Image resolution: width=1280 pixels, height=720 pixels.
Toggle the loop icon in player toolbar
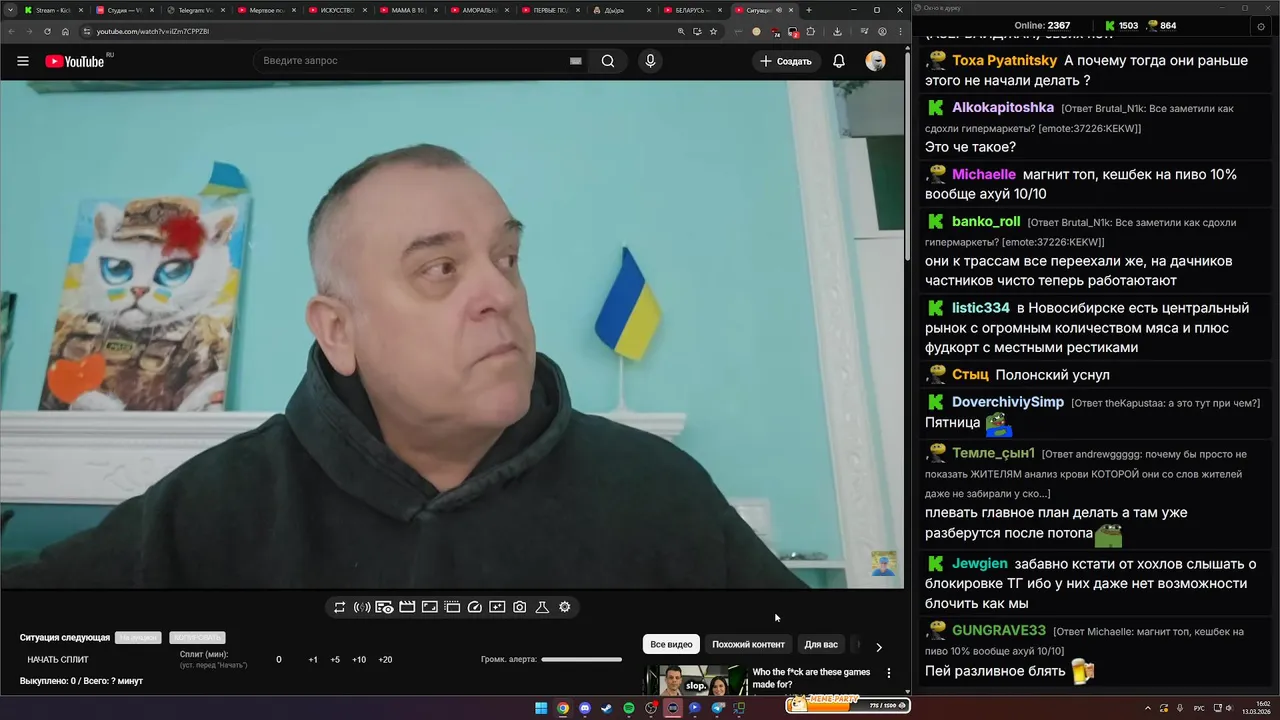coord(340,607)
